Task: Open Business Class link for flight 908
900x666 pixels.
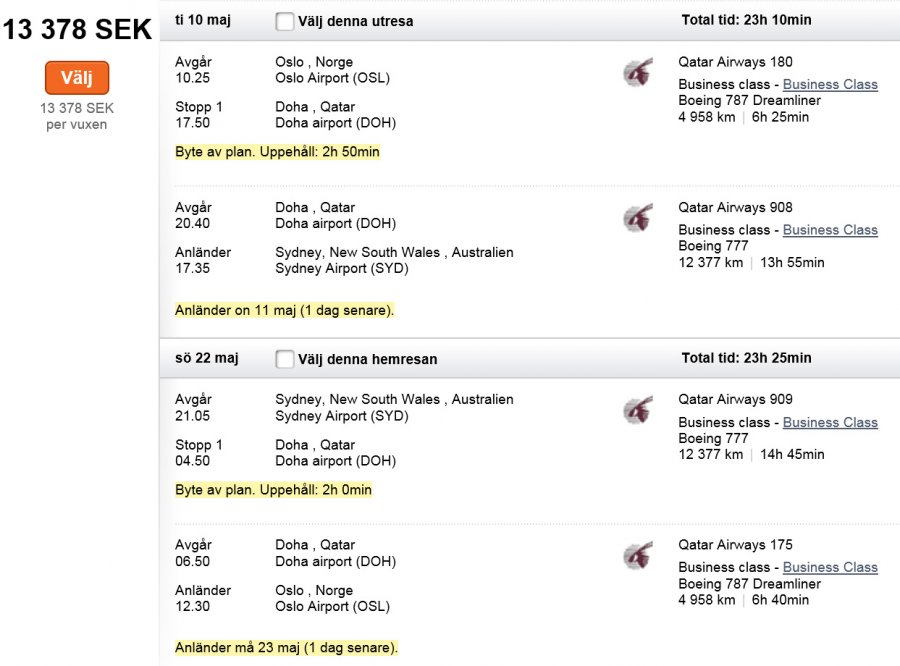Action: [830, 230]
